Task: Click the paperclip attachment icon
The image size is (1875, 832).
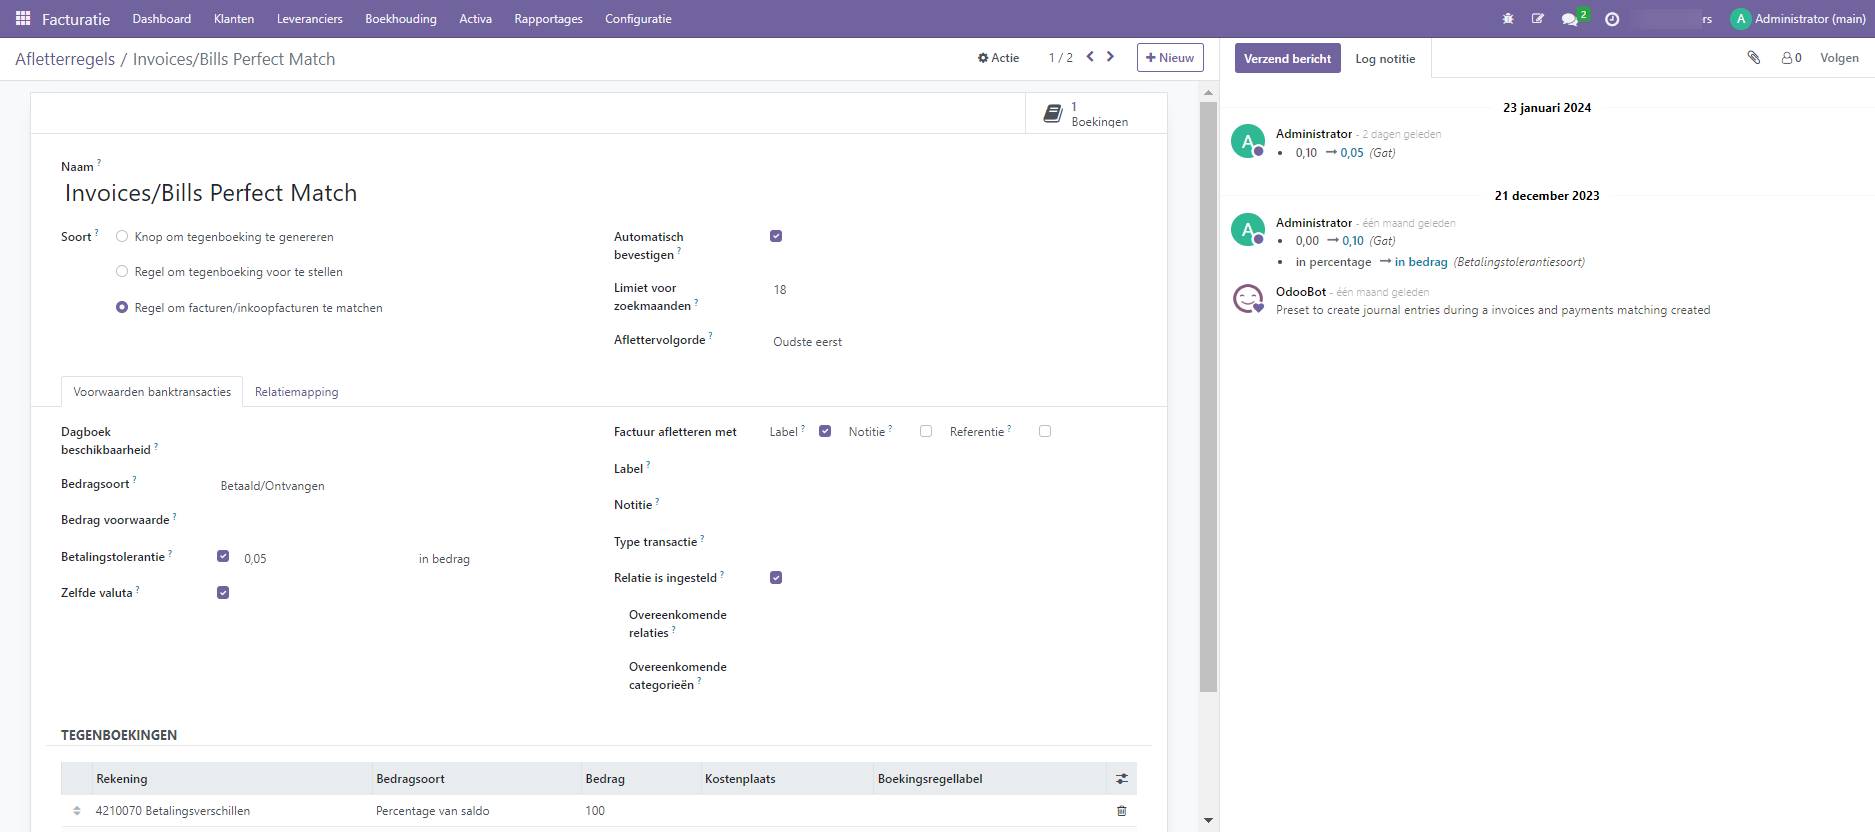Action: pos(1753,58)
